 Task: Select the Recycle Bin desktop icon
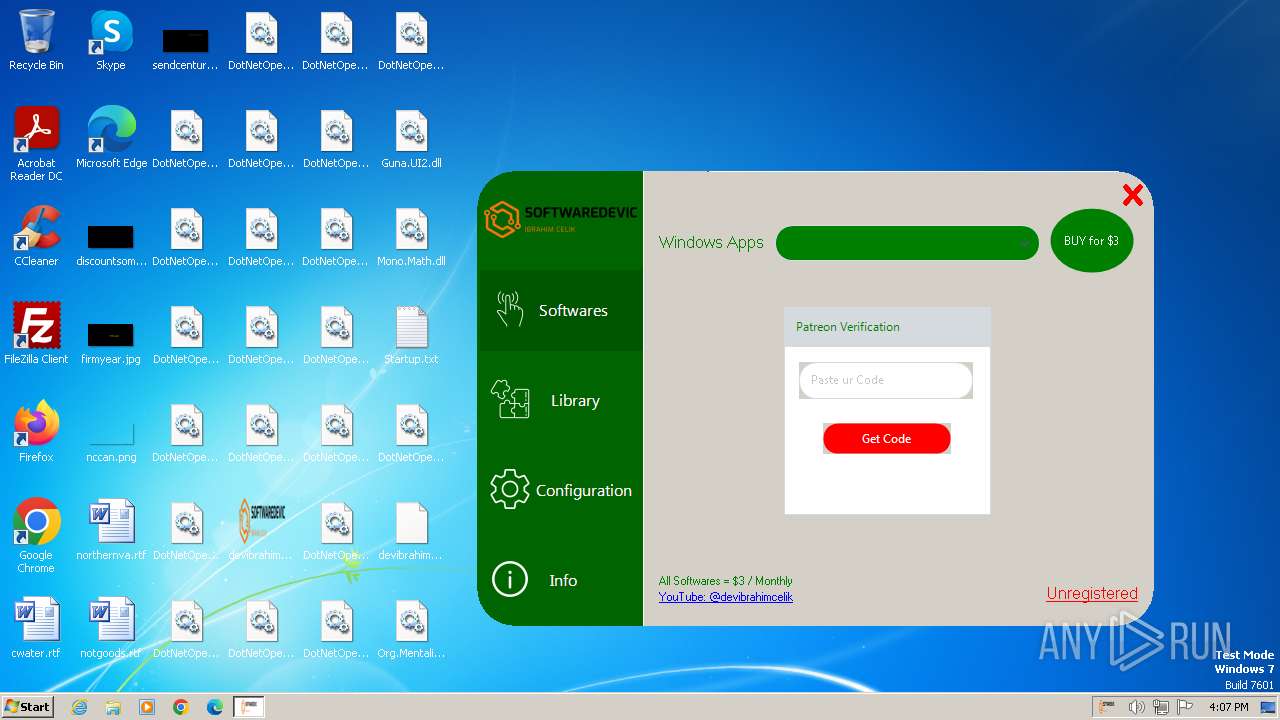(36, 40)
